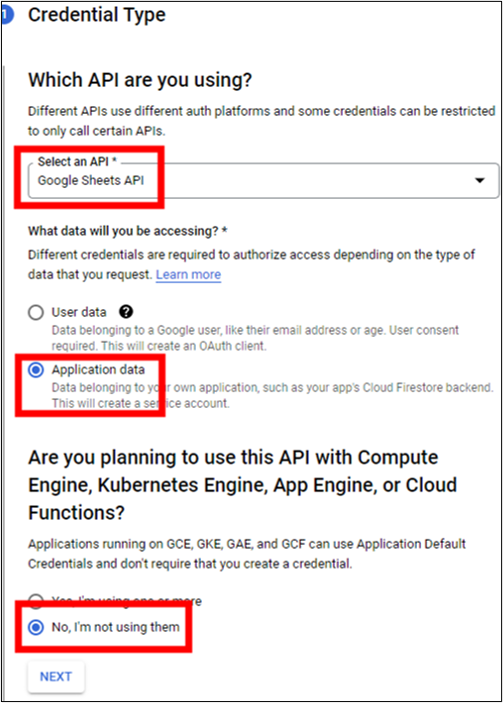Click the Google Sheets API selected value
This screenshot has width=503, height=703.
[91, 180]
